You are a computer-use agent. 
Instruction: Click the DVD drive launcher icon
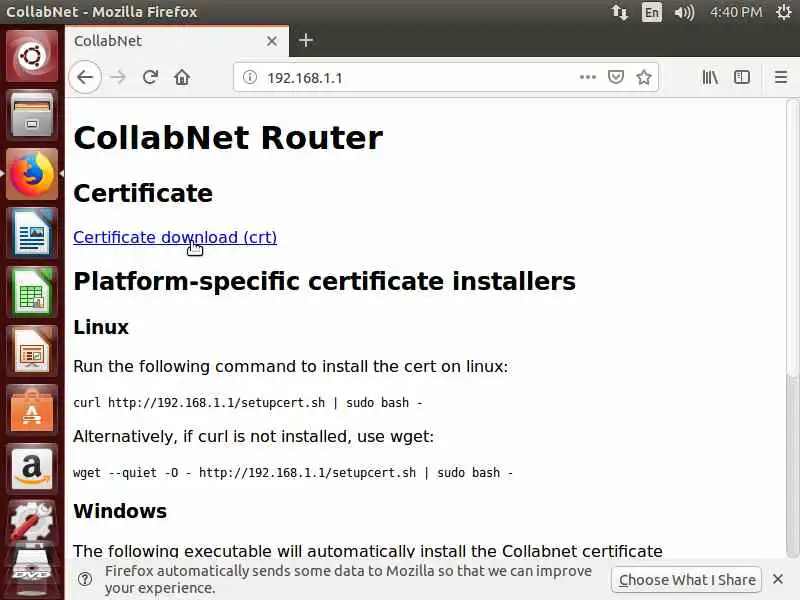[x=32, y=573]
